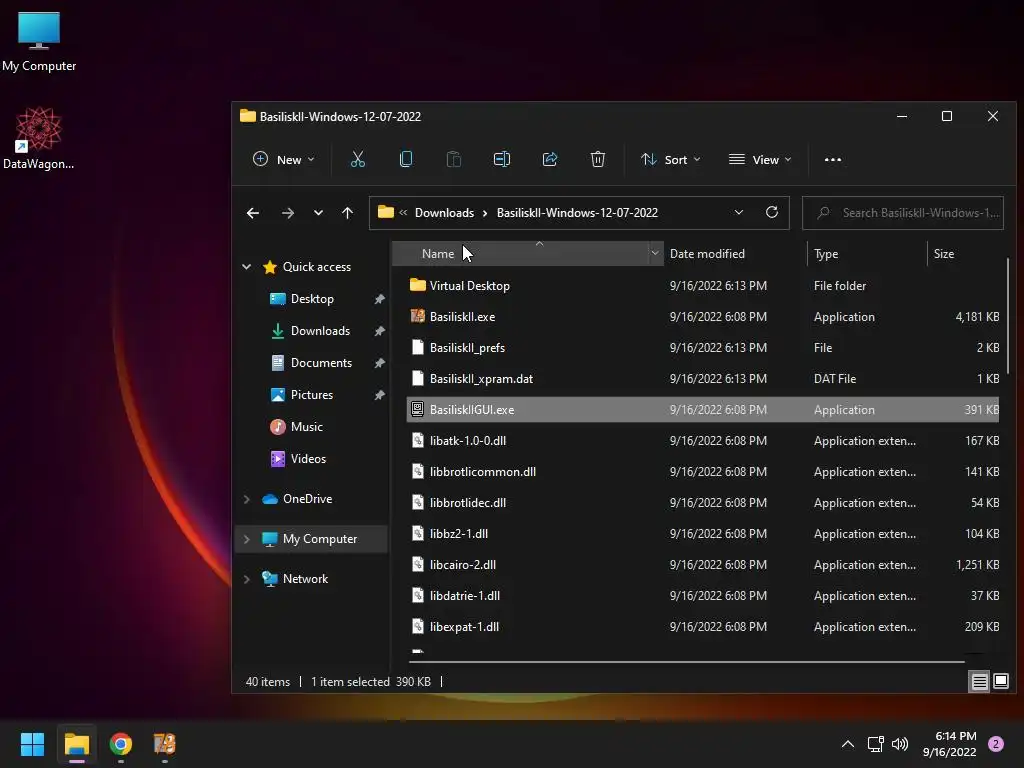Select libexpat-1.dll file
1024x768 pixels.
coord(464,627)
